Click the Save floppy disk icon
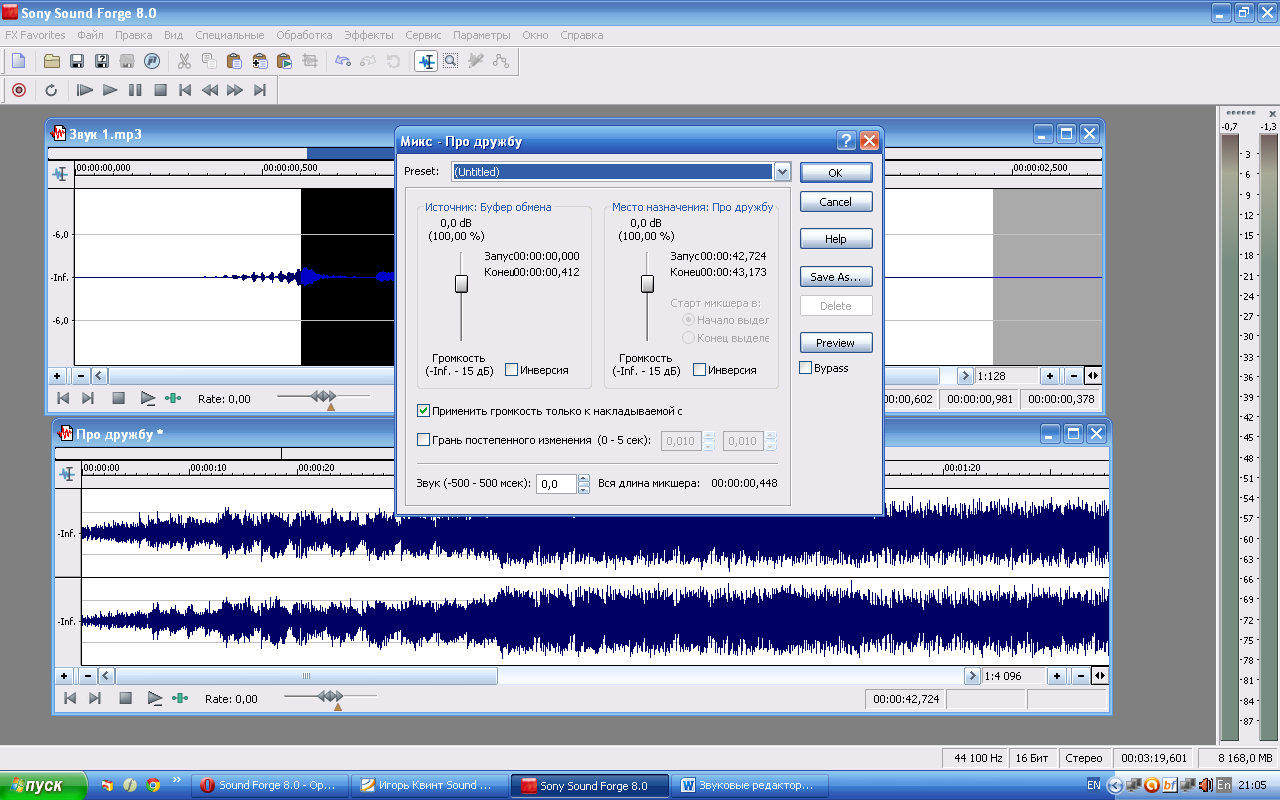Viewport: 1280px width, 800px height. 77,61
